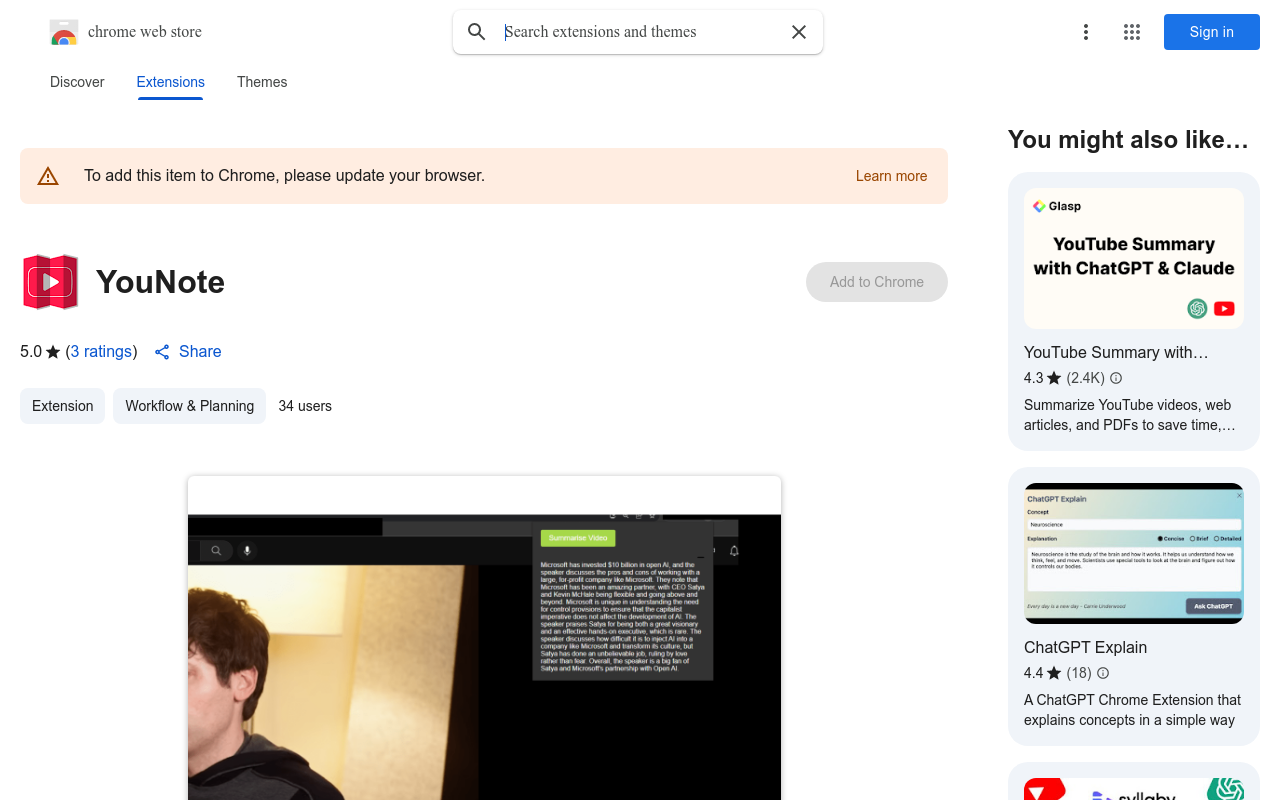Click the star icon beside 4.4 rating
Screen dimensions: 1280x800
pos(1054,673)
